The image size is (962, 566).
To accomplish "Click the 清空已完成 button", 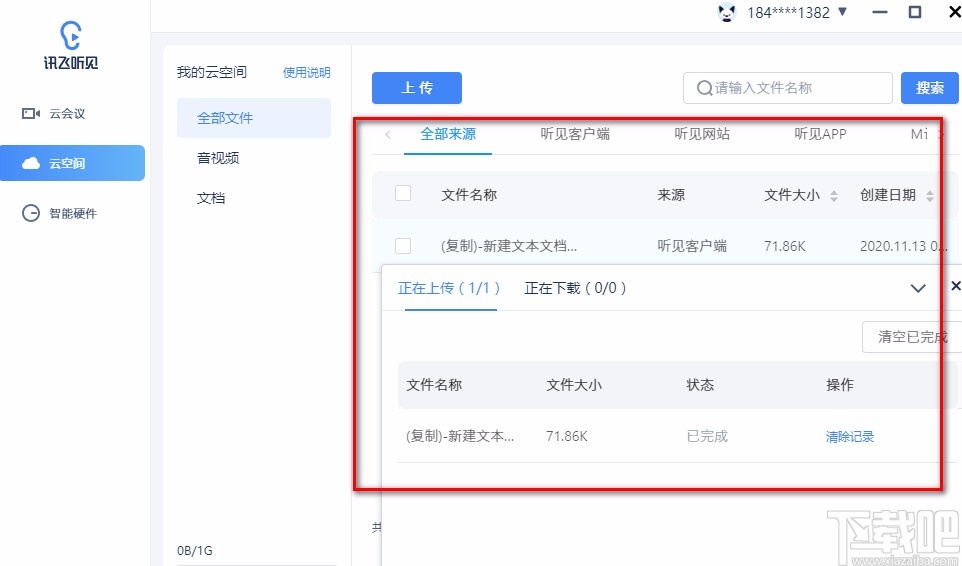I will (912, 337).
